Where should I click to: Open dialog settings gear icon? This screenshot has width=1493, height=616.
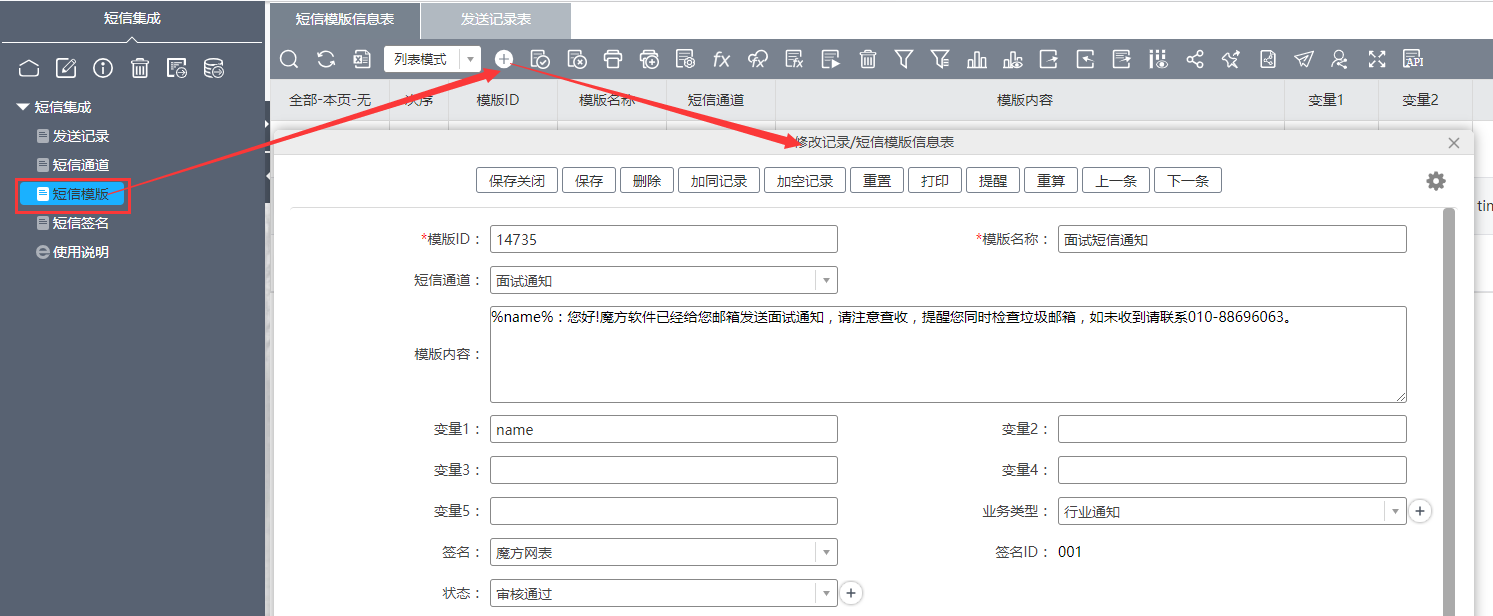pyautogui.click(x=1436, y=181)
